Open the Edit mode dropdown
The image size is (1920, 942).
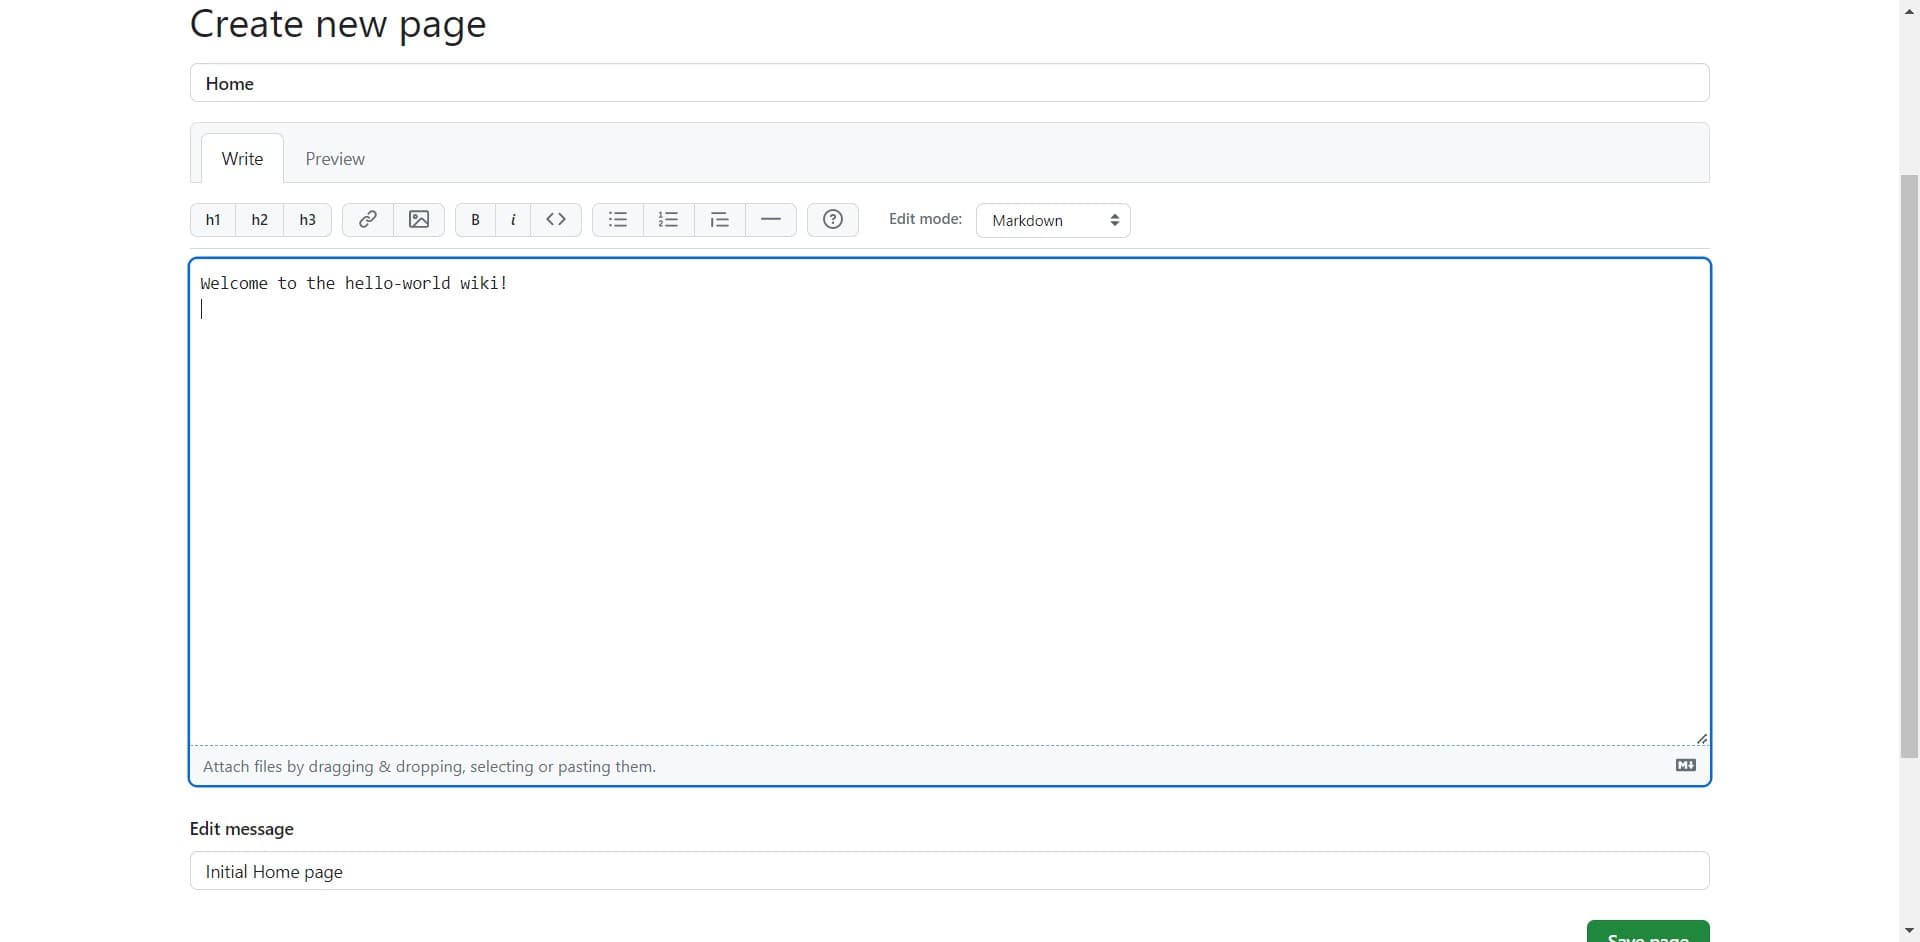1052,220
